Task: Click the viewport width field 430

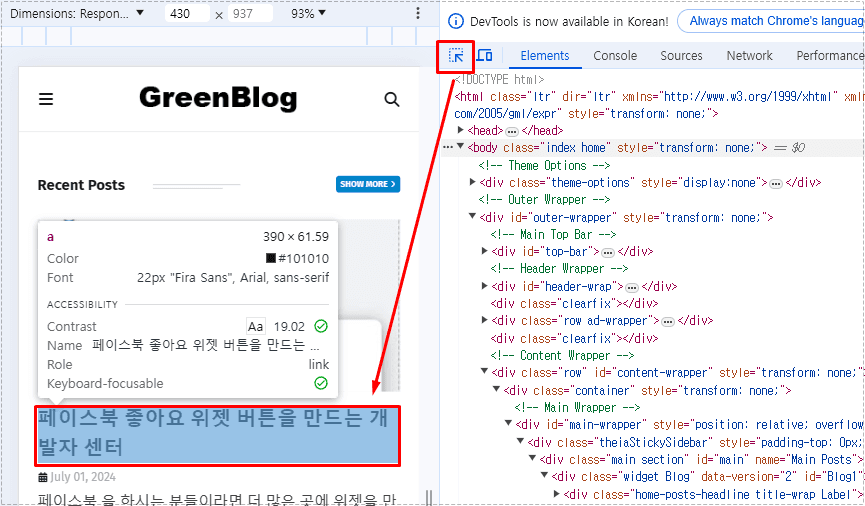Action: 186,14
